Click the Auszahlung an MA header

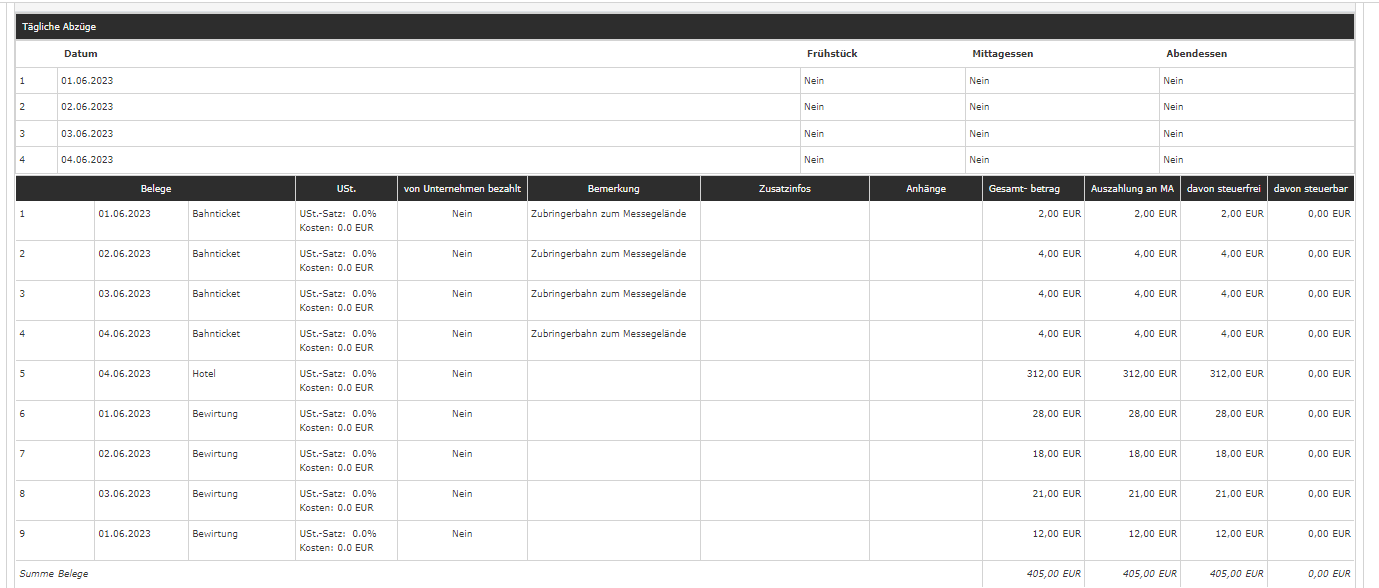coord(1132,189)
